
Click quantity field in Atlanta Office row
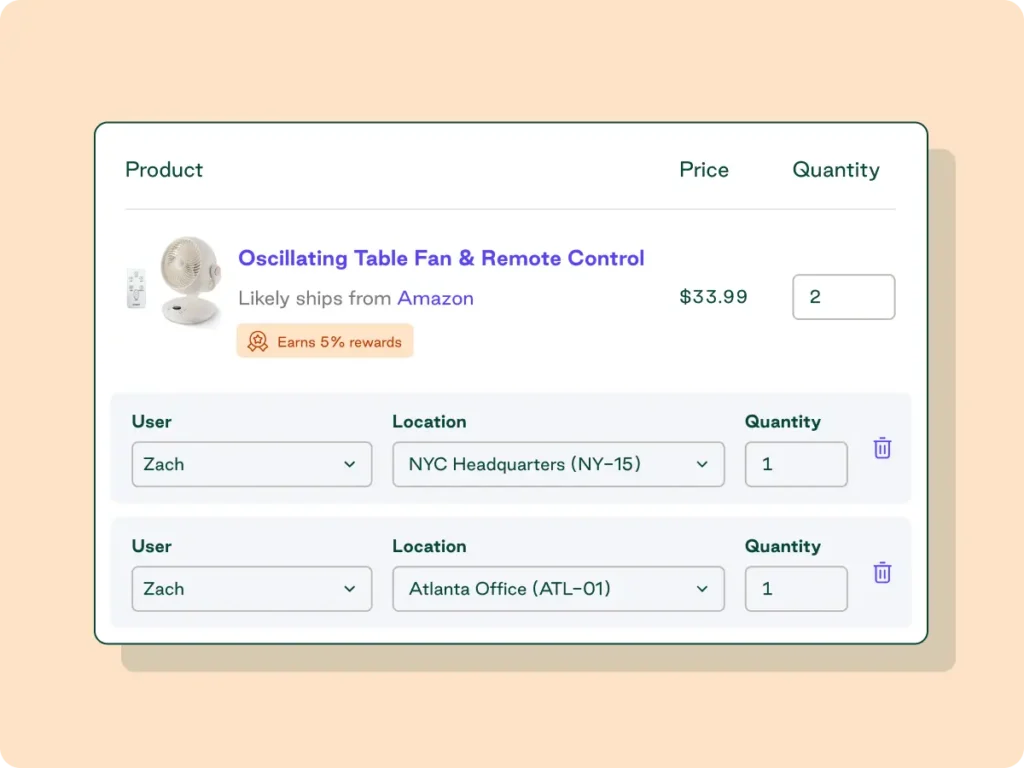[x=796, y=589]
